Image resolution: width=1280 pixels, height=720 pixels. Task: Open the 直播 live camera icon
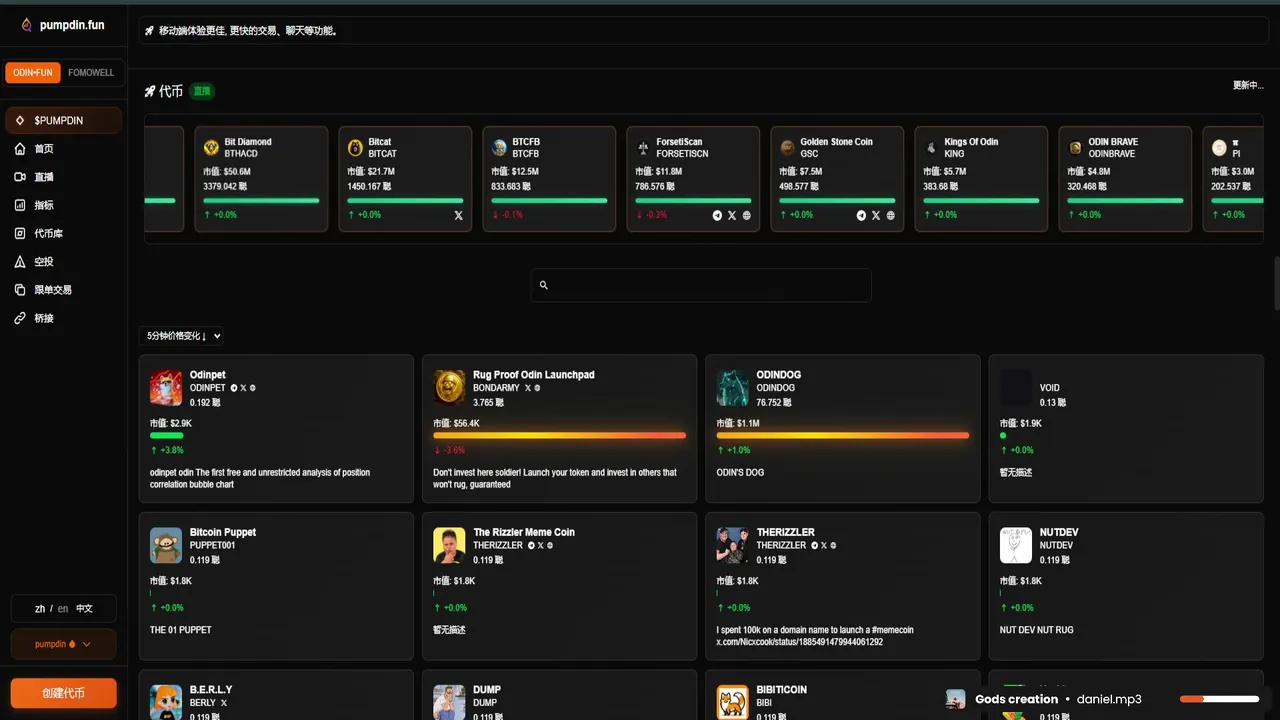coord(20,177)
